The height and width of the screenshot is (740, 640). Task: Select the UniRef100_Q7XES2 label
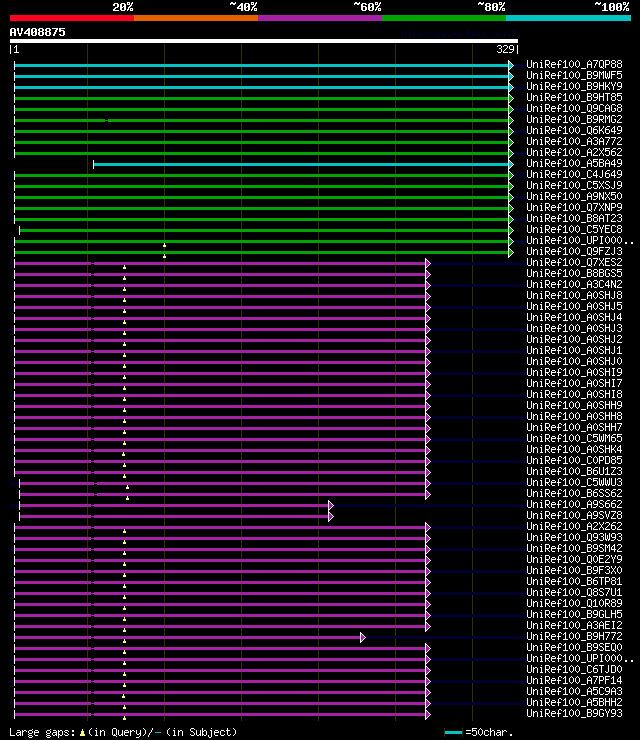(574, 262)
